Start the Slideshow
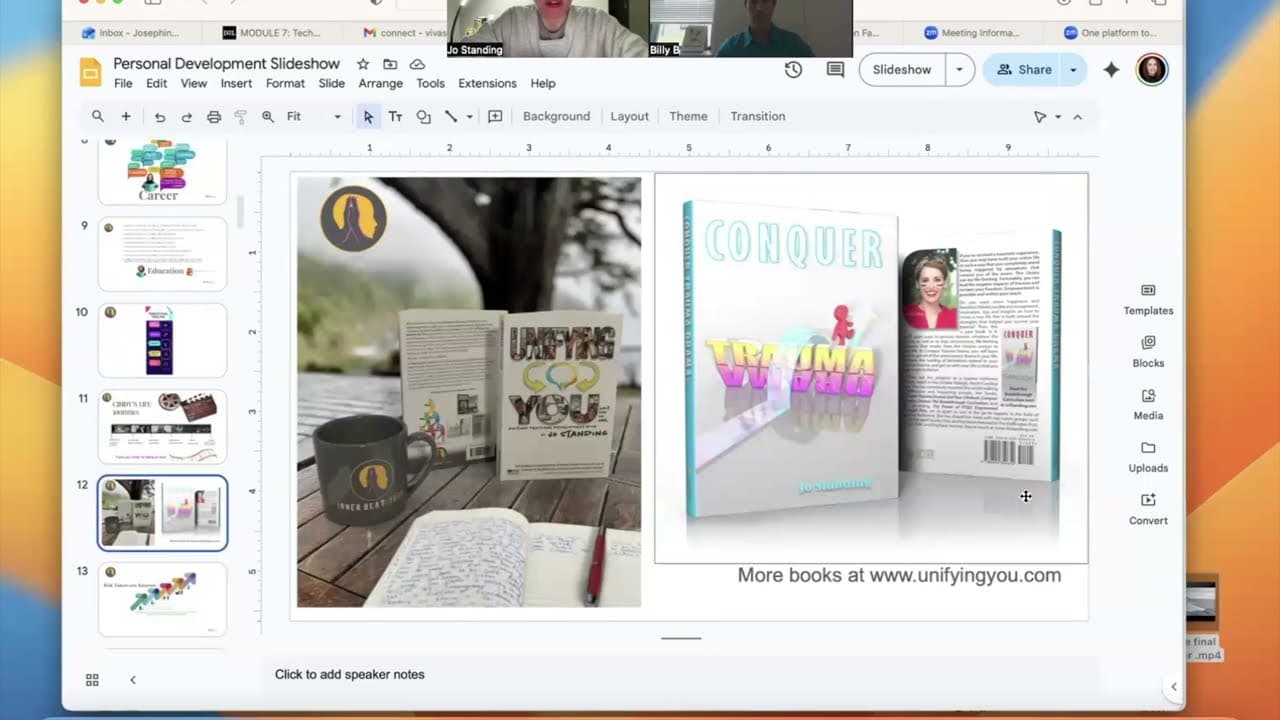This screenshot has width=1280, height=720. 902,70
